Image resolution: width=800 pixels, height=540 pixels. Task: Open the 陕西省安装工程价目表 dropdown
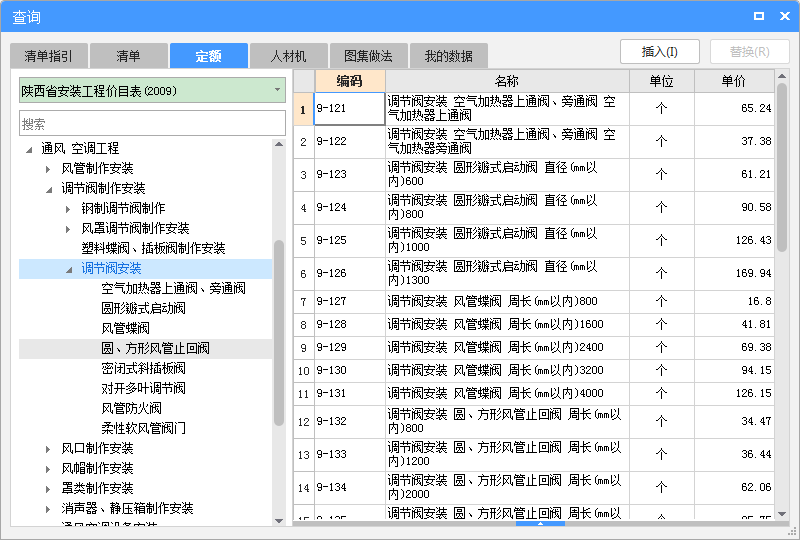click(277, 91)
